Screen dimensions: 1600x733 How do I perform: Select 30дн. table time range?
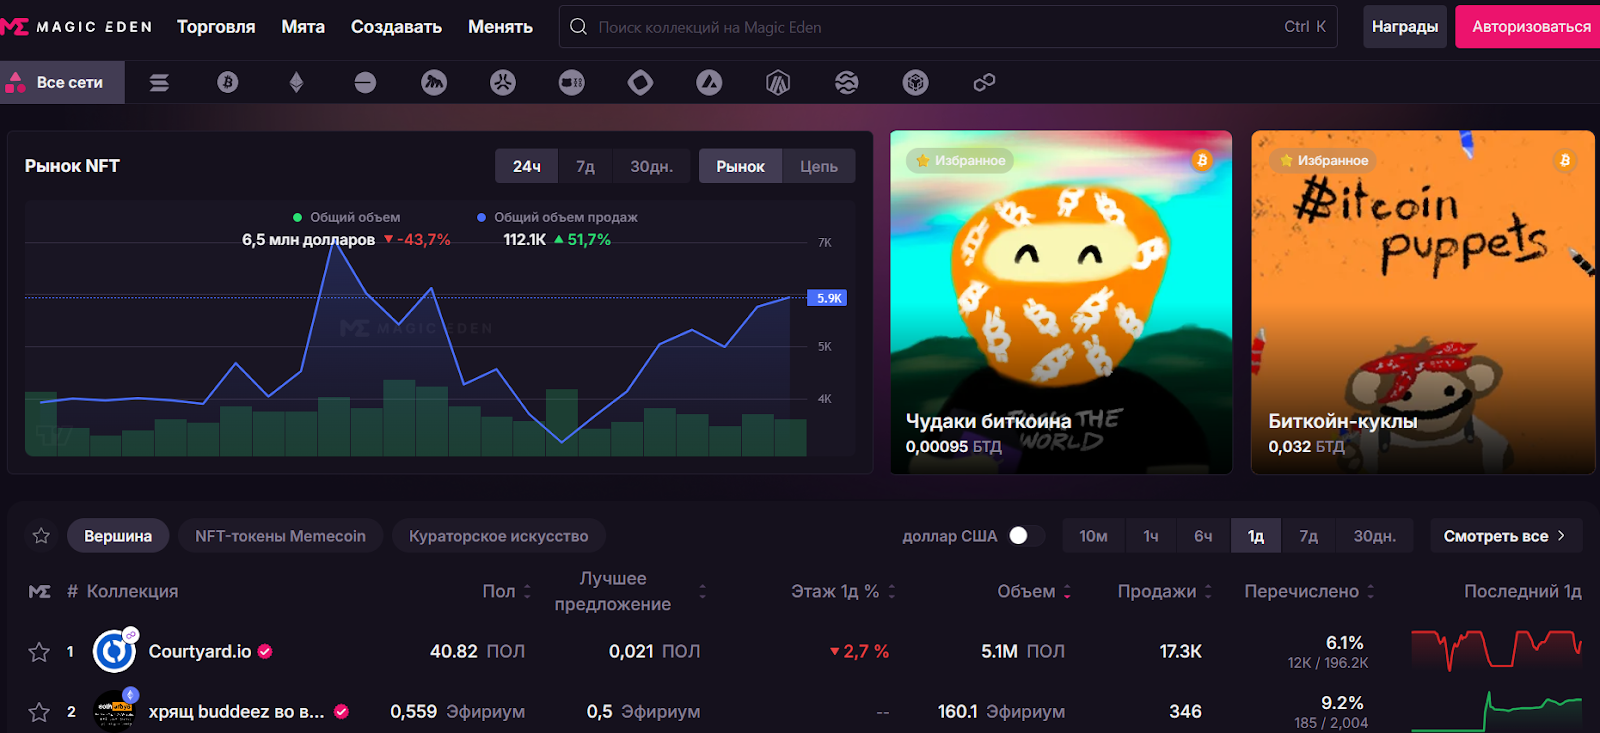[1374, 536]
